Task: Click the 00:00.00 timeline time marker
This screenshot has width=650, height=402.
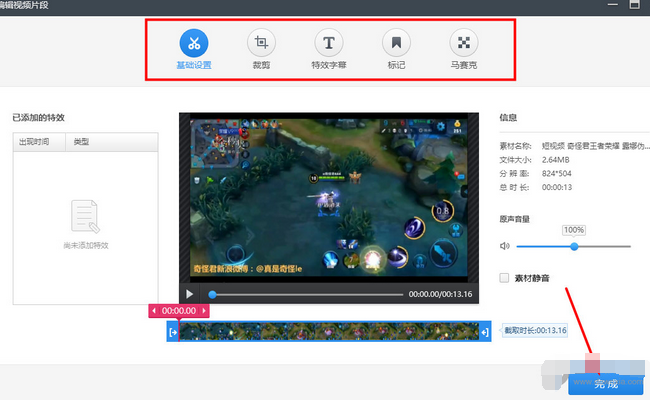Action: 179,310
